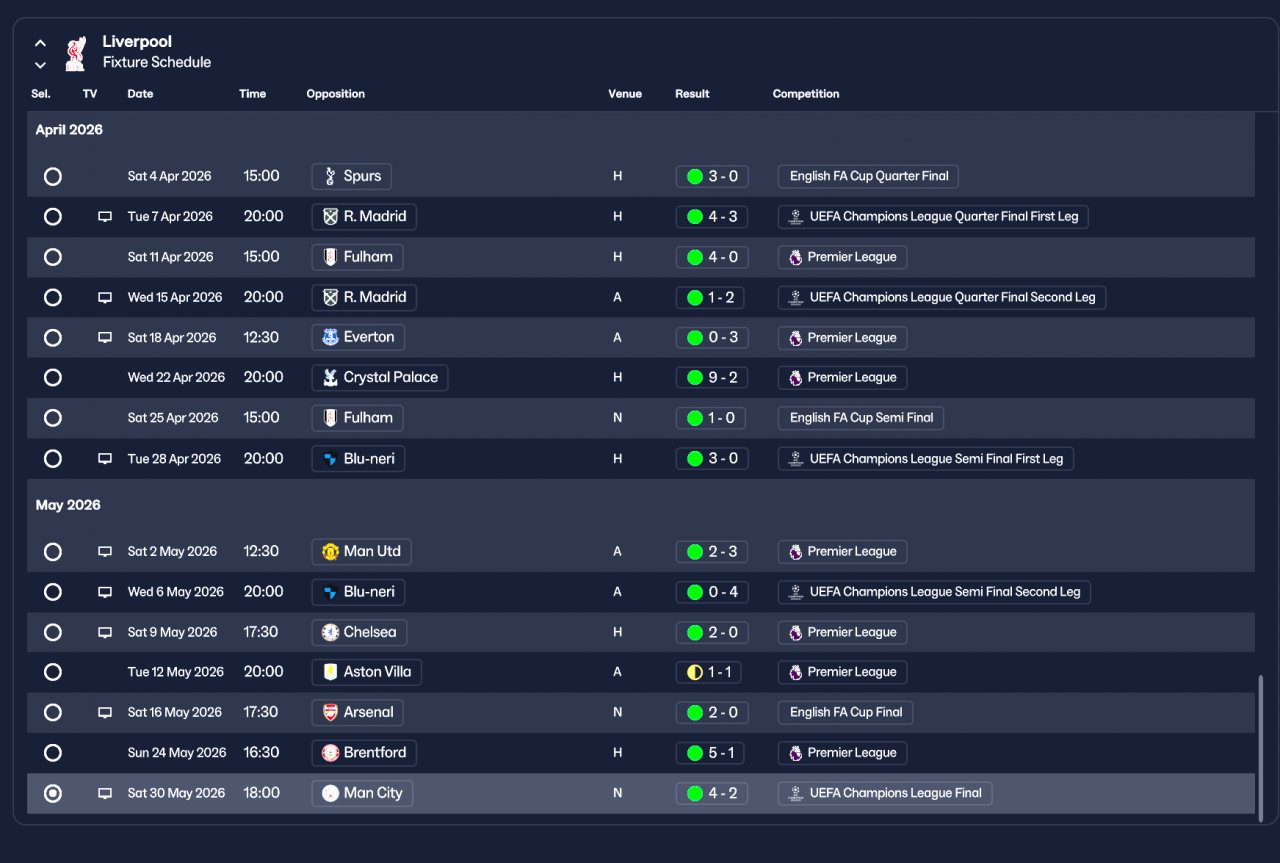The width and height of the screenshot is (1280, 863).
Task: Click the Brentford crest icon
Action: pyautogui.click(x=330, y=753)
